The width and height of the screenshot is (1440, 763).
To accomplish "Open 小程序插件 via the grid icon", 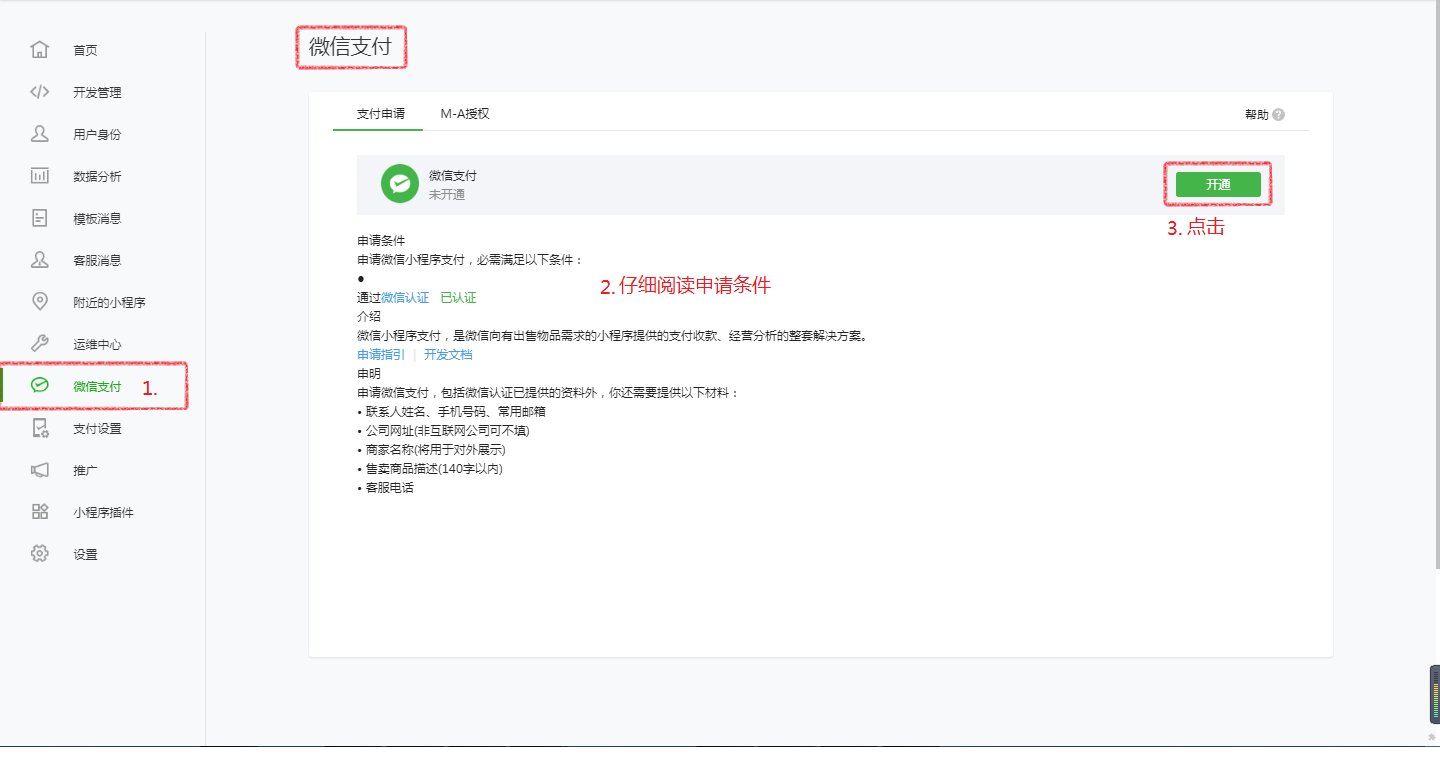I will [x=40, y=511].
